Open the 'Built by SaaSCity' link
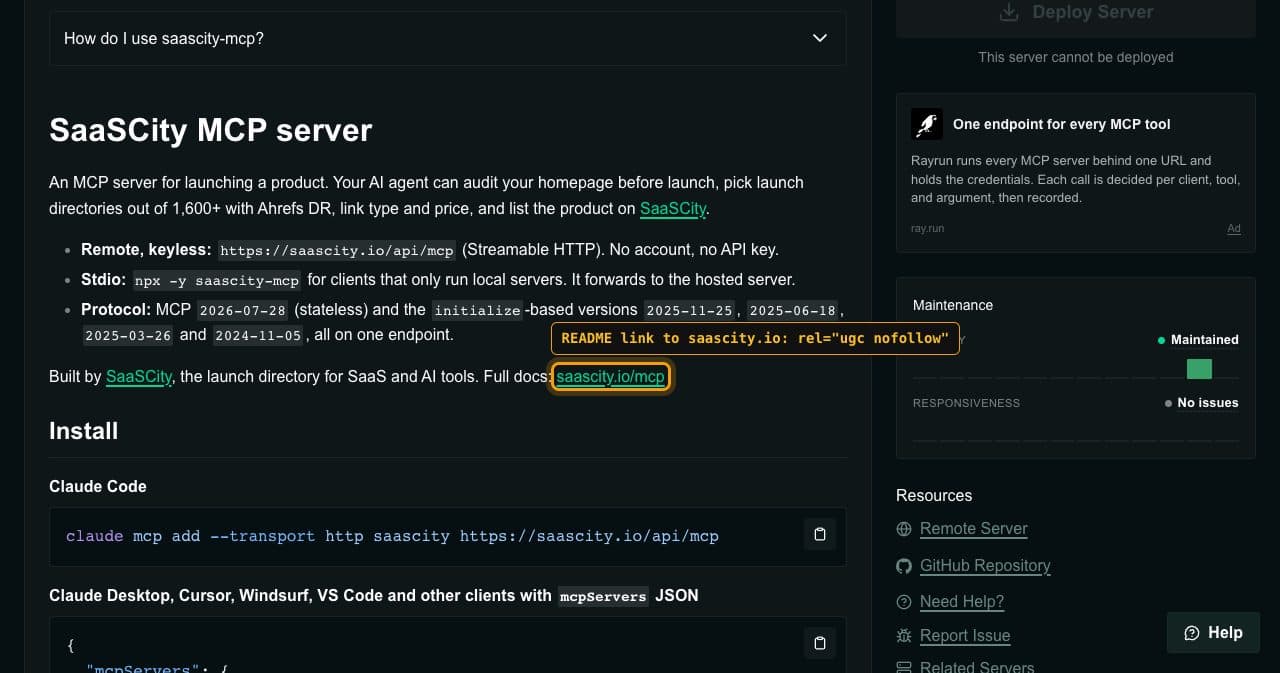 (139, 376)
